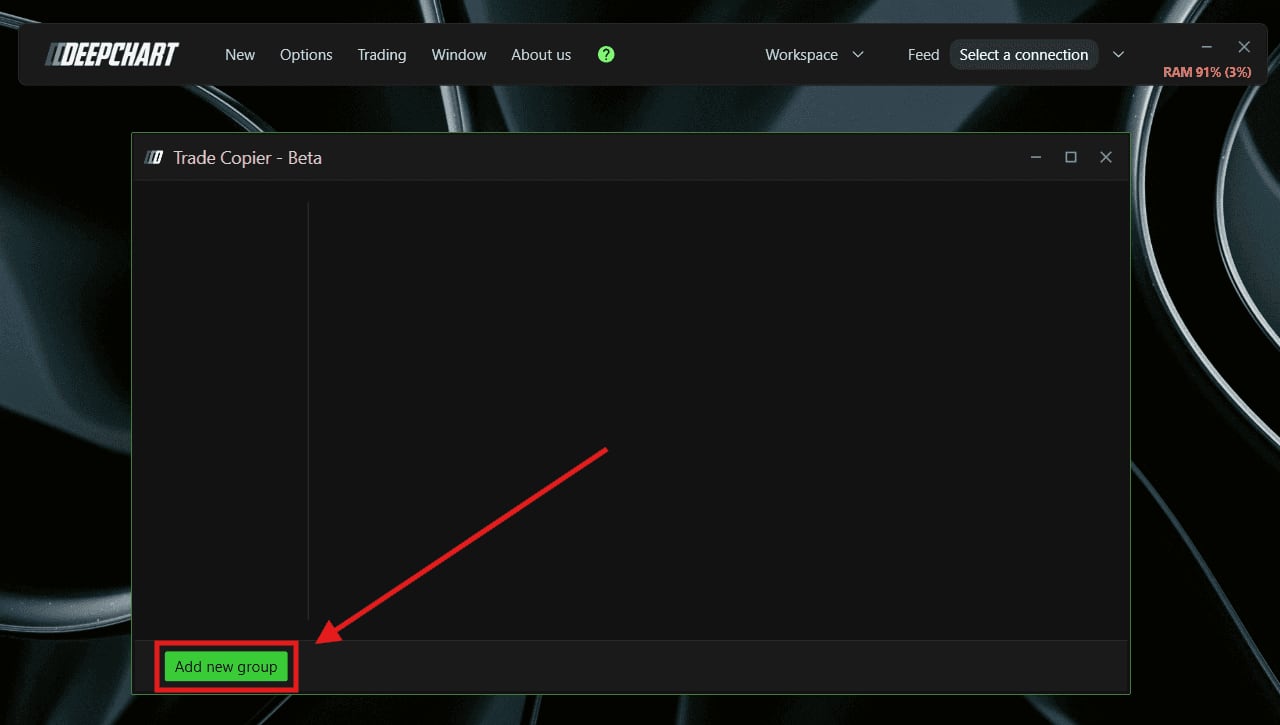Open the Window menu

[x=459, y=55]
